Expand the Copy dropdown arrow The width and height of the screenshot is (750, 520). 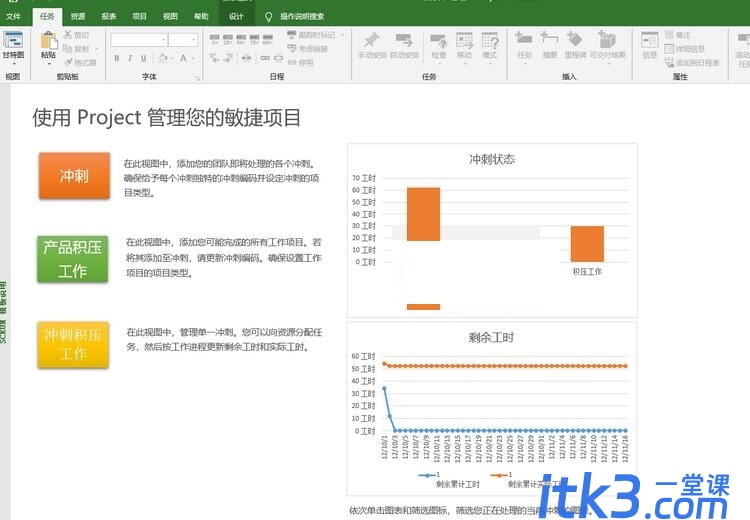point(96,48)
